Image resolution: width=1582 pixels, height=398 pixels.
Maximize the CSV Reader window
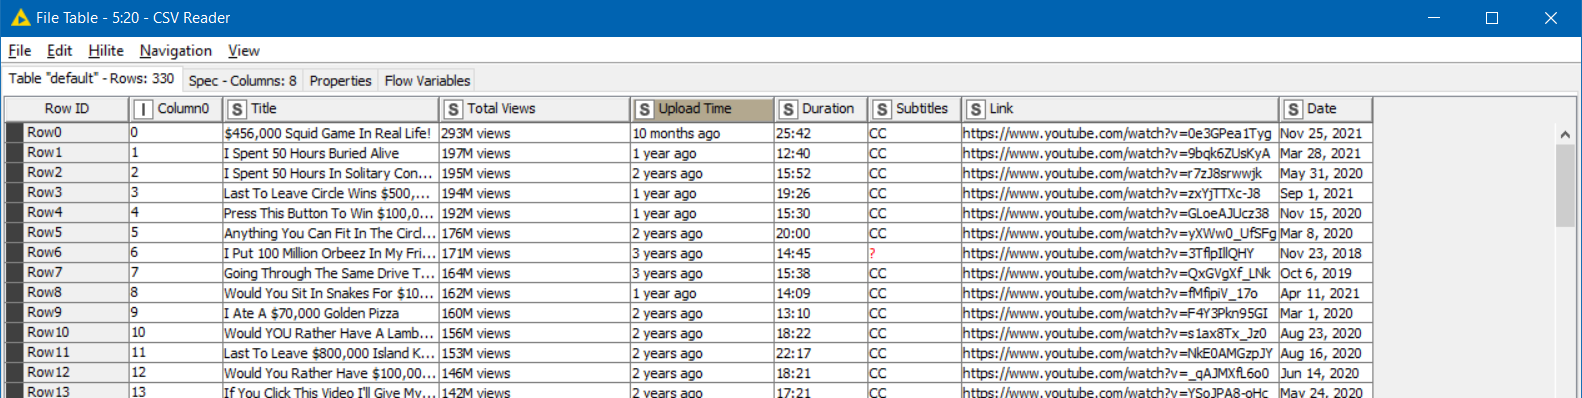[1492, 18]
